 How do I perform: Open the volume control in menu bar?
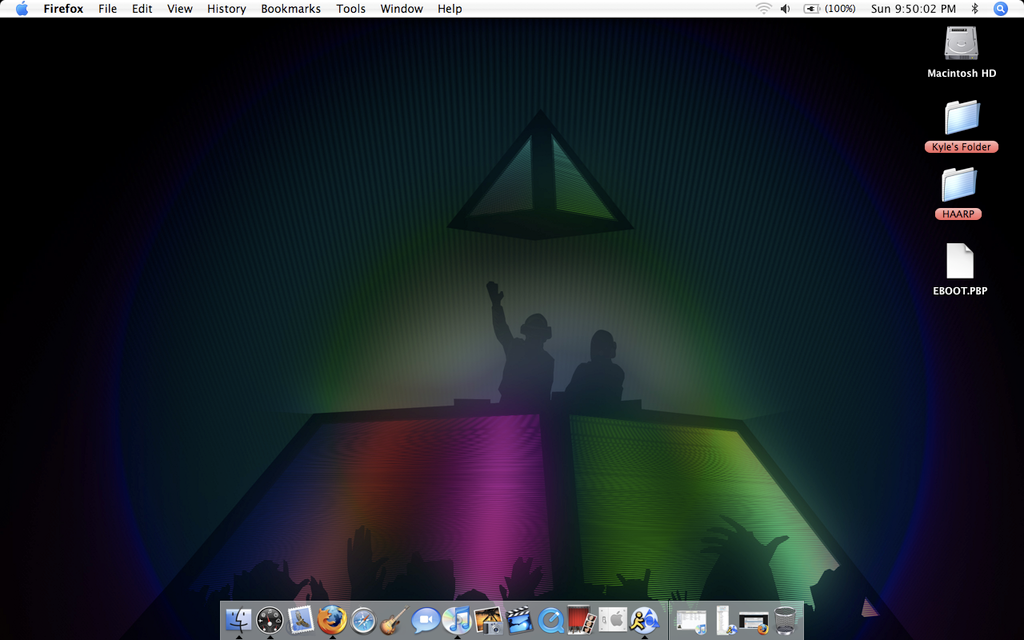click(785, 9)
